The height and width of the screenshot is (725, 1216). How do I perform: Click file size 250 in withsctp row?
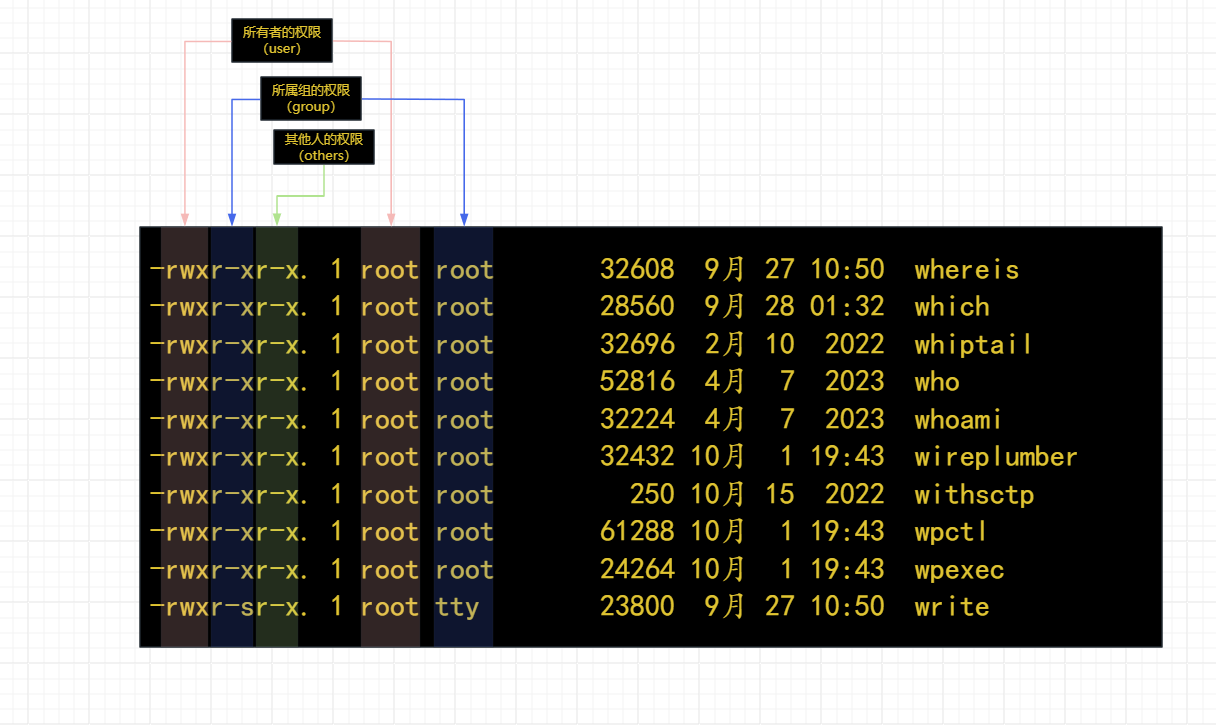(x=652, y=495)
